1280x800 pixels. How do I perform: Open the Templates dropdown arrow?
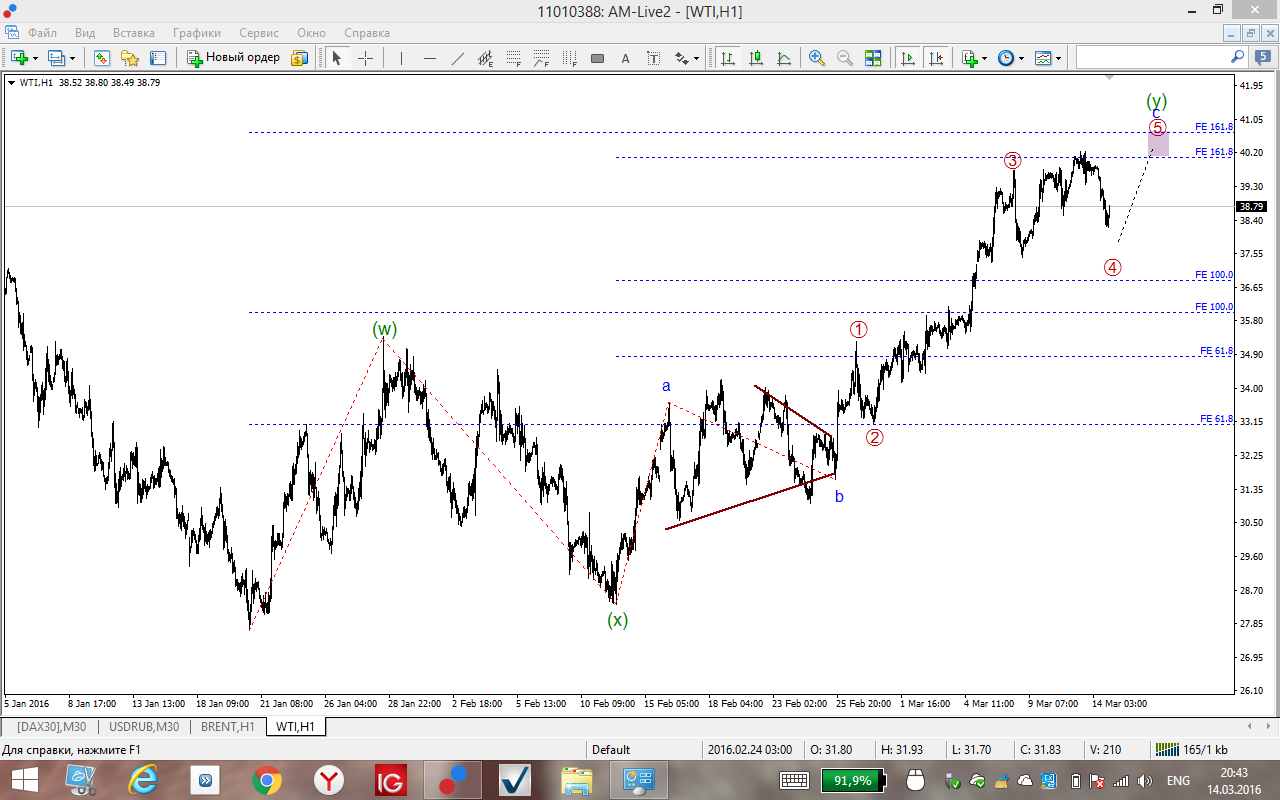(1058, 58)
